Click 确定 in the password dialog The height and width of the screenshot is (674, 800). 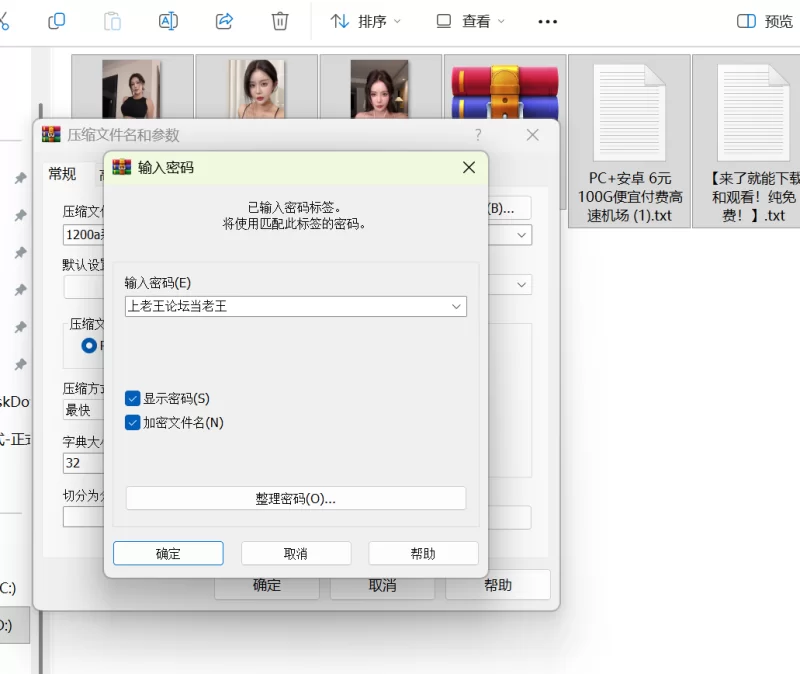[x=168, y=553]
